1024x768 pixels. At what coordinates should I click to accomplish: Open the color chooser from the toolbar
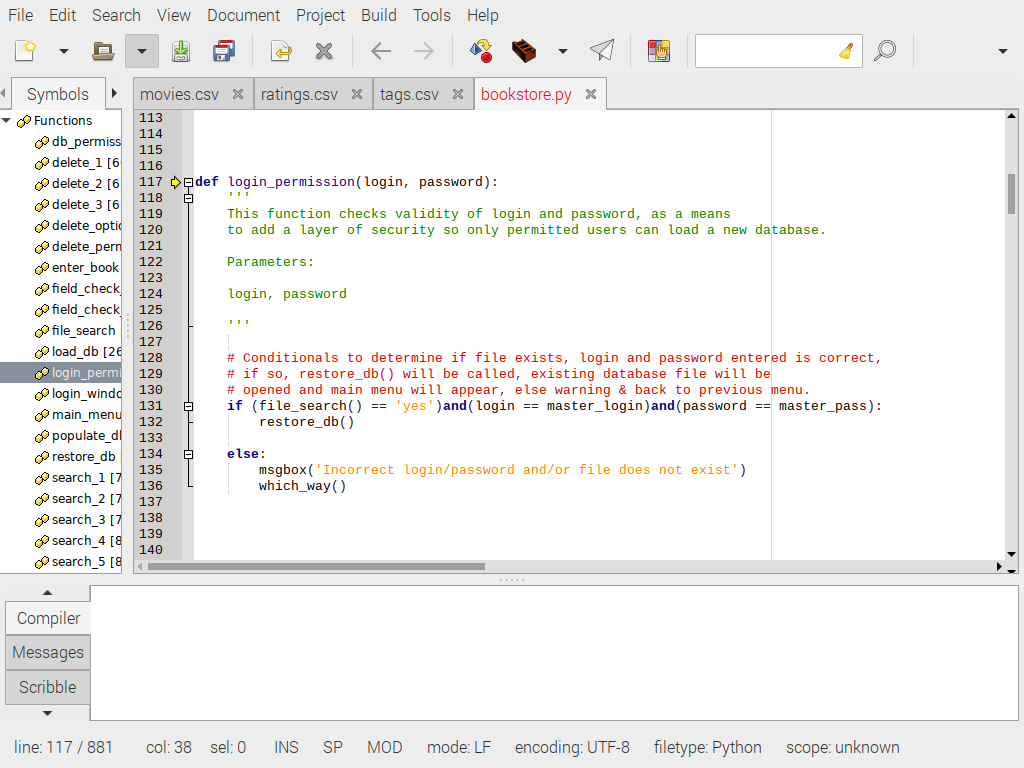658,50
